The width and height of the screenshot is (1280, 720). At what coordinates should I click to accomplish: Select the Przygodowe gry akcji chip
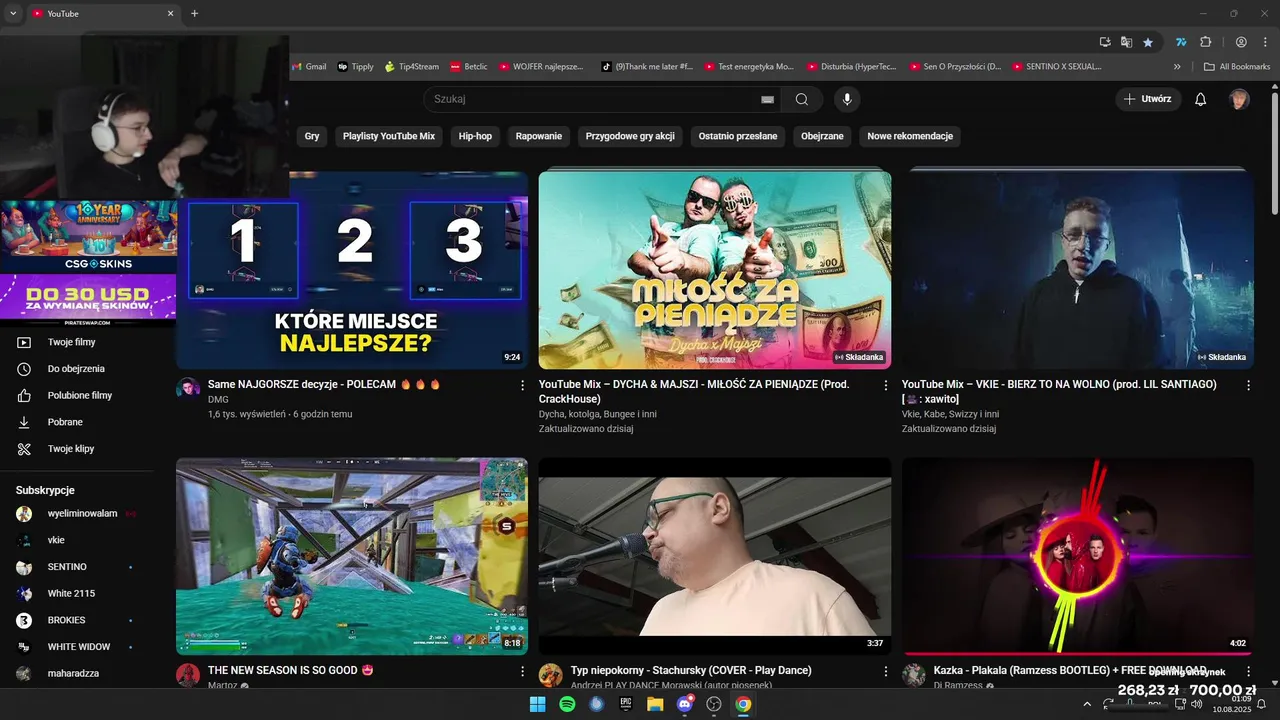tap(630, 136)
